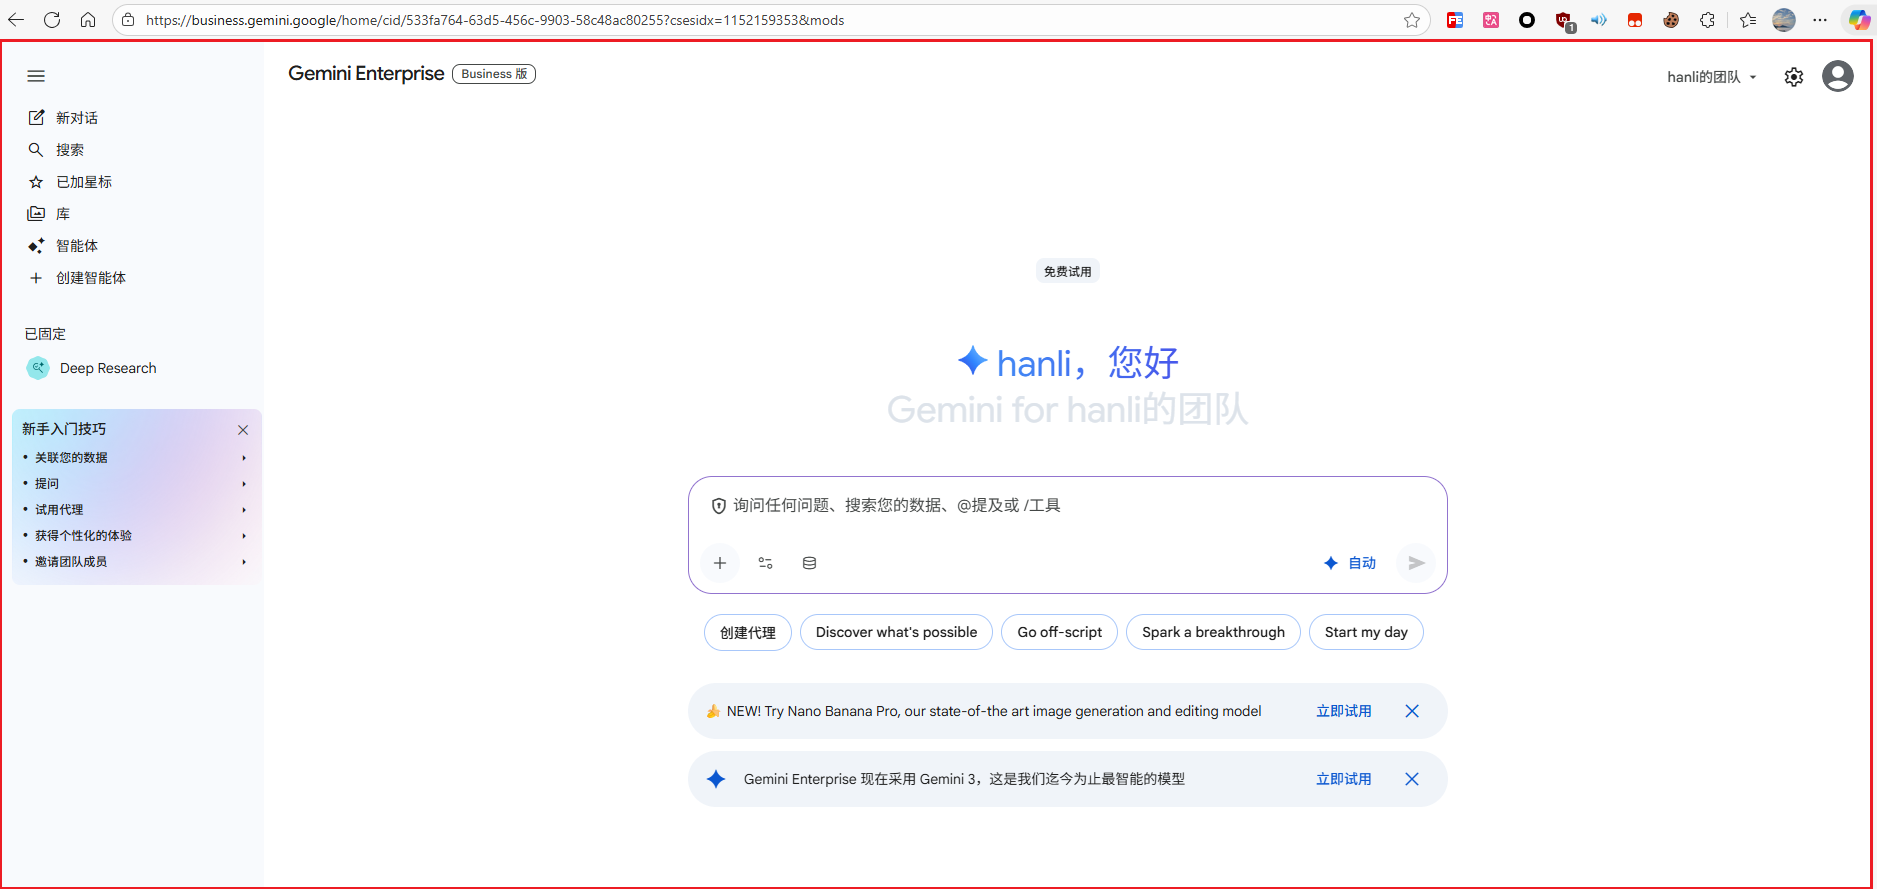Open the 自动 model selector
Screen dimensions: 1877x889
pyautogui.click(x=1350, y=563)
